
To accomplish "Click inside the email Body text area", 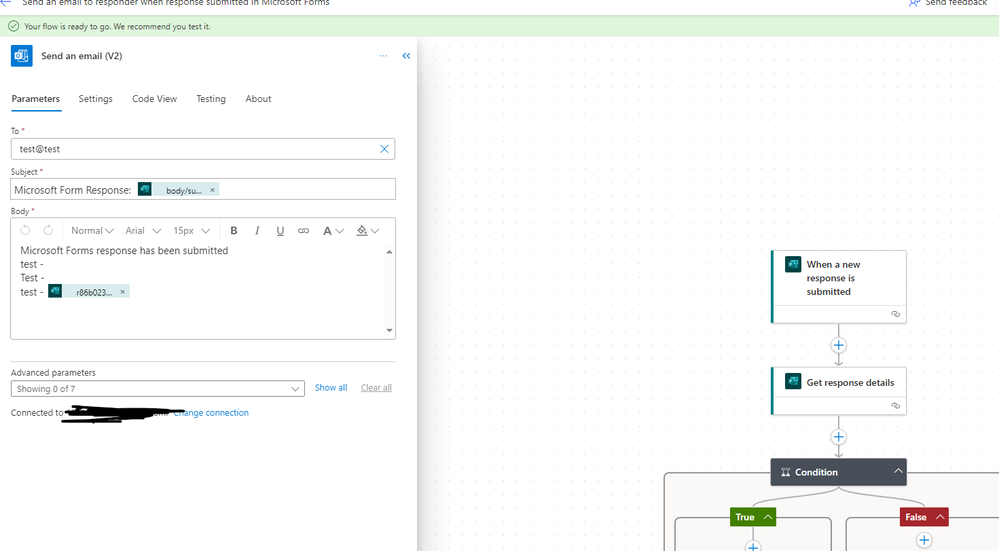I will (198, 290).
